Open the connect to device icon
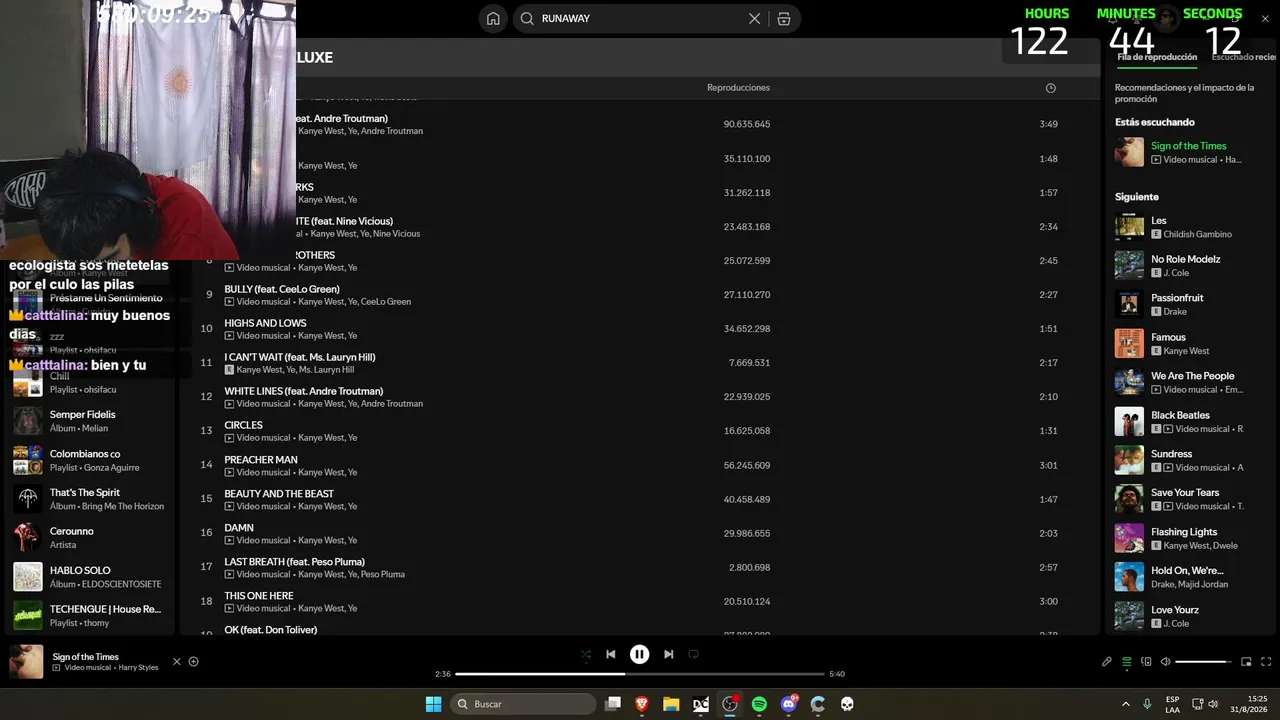1280x720 pixels. tap(1146, 661)
